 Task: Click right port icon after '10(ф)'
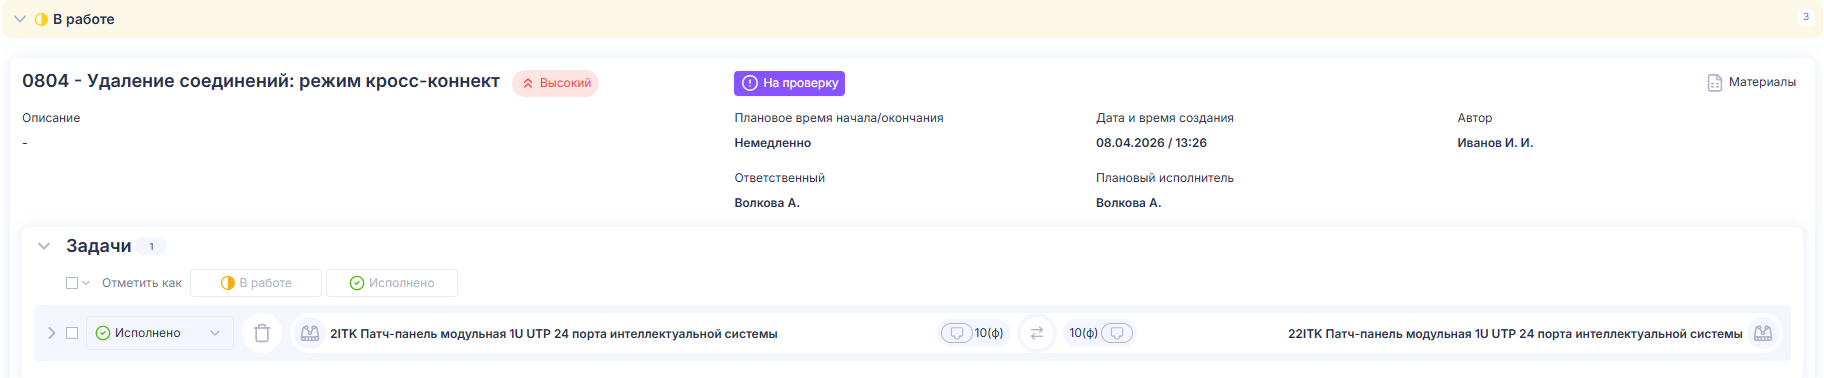pyautogui.click(x=1117, y=333)
